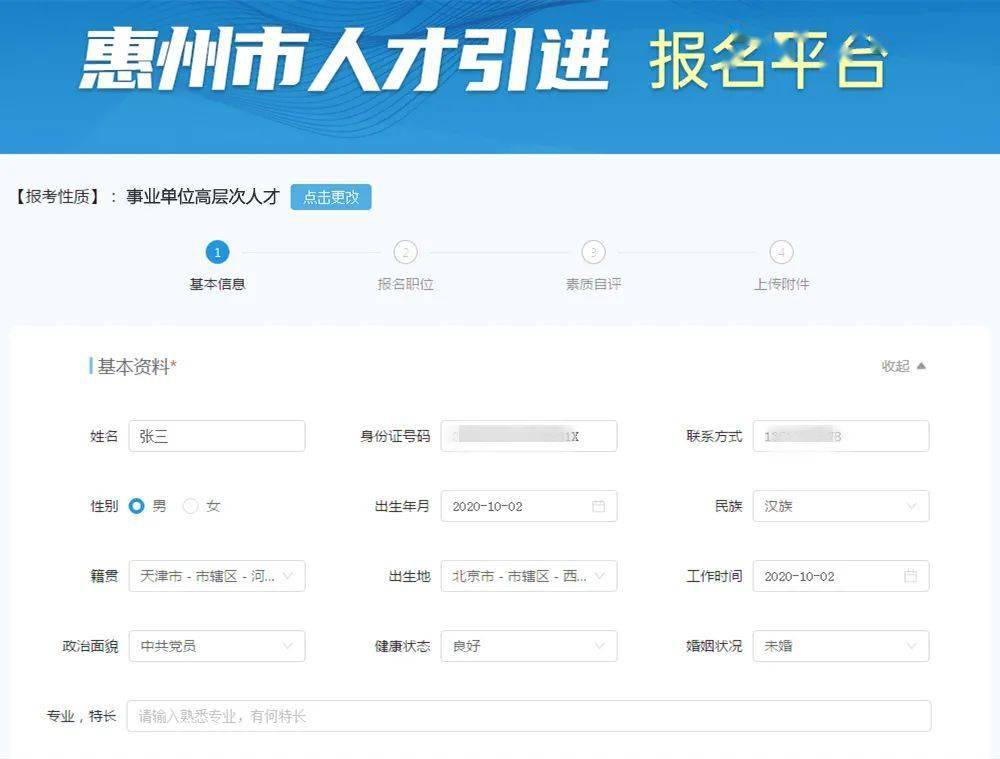Click 专业，特长 text input field

click(528, 716)
